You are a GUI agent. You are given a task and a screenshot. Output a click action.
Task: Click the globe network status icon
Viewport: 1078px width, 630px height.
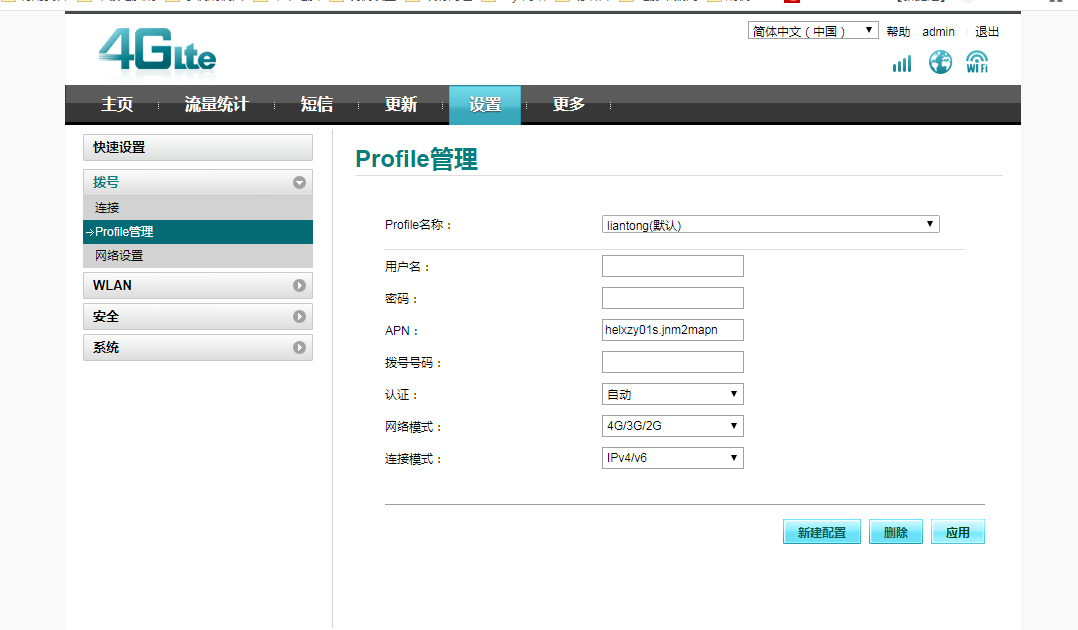point(940,63)
